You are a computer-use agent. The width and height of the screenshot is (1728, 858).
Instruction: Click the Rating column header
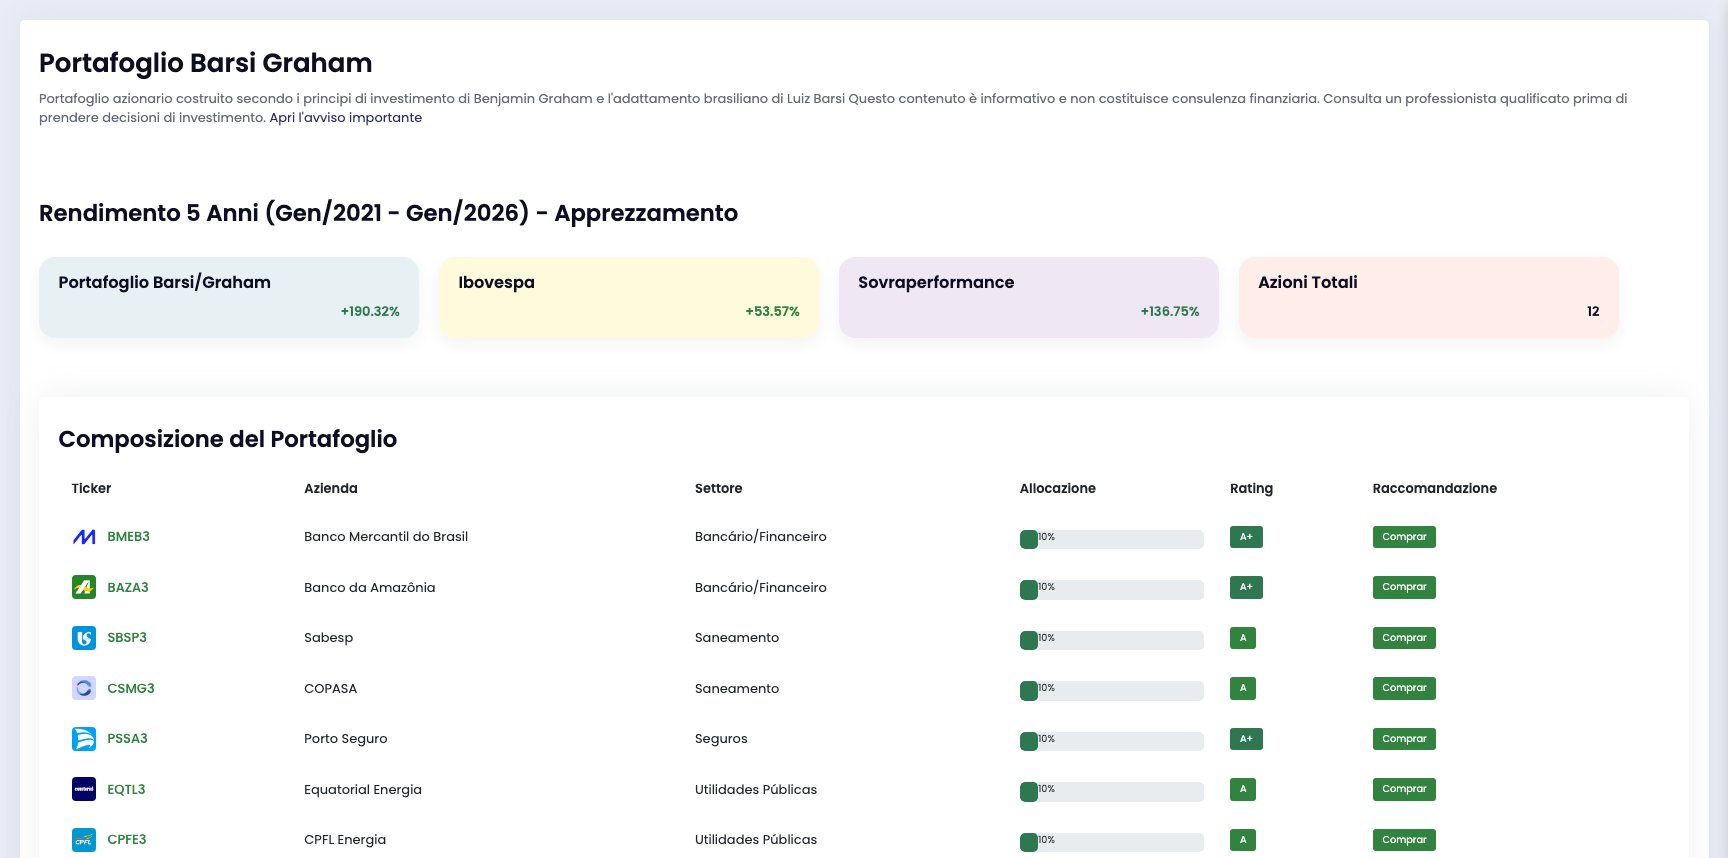pos(1251,488)
